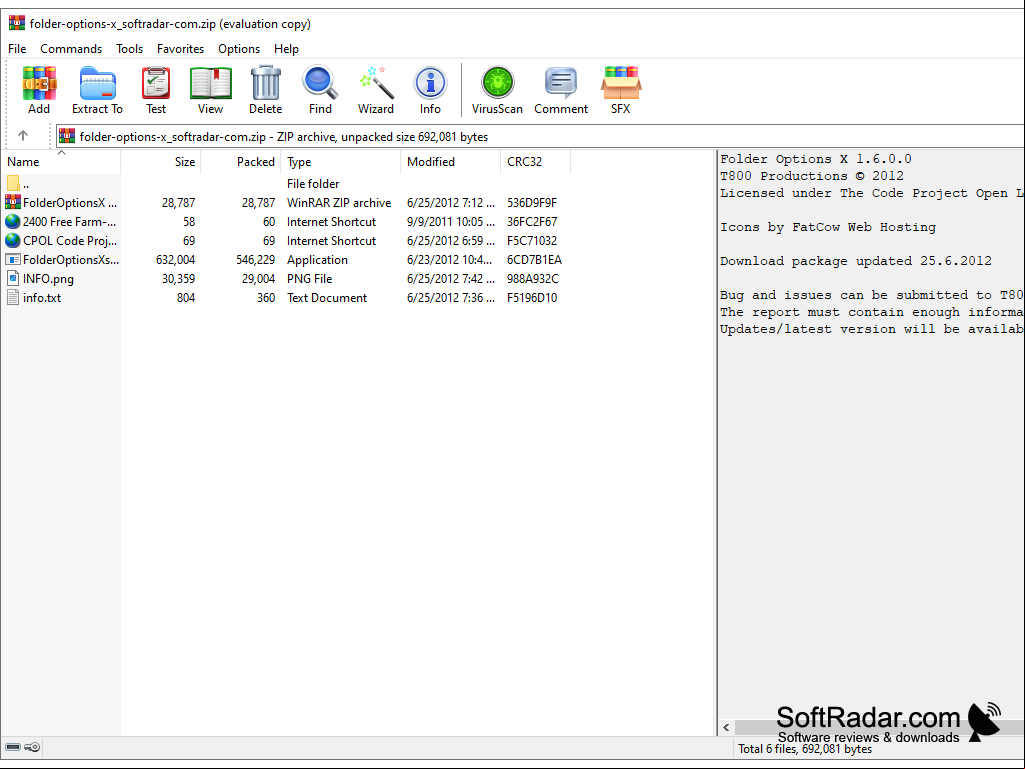Click the 632,004 size value

[x=175, y=260]
